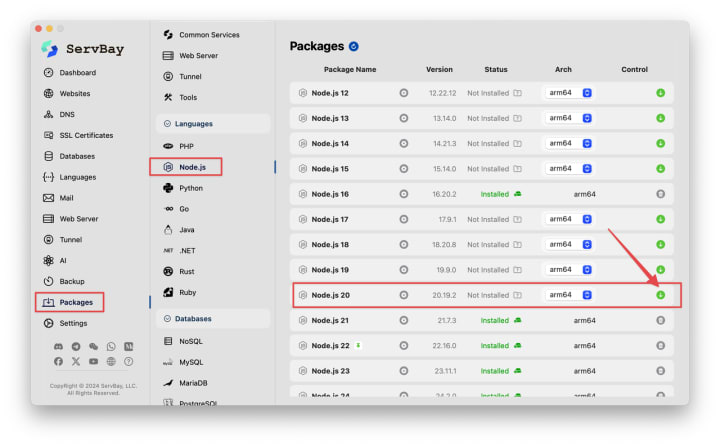Select MariaDB in the package categories
Viewport: 720px width, 446px height.
[x=186, y=383]
